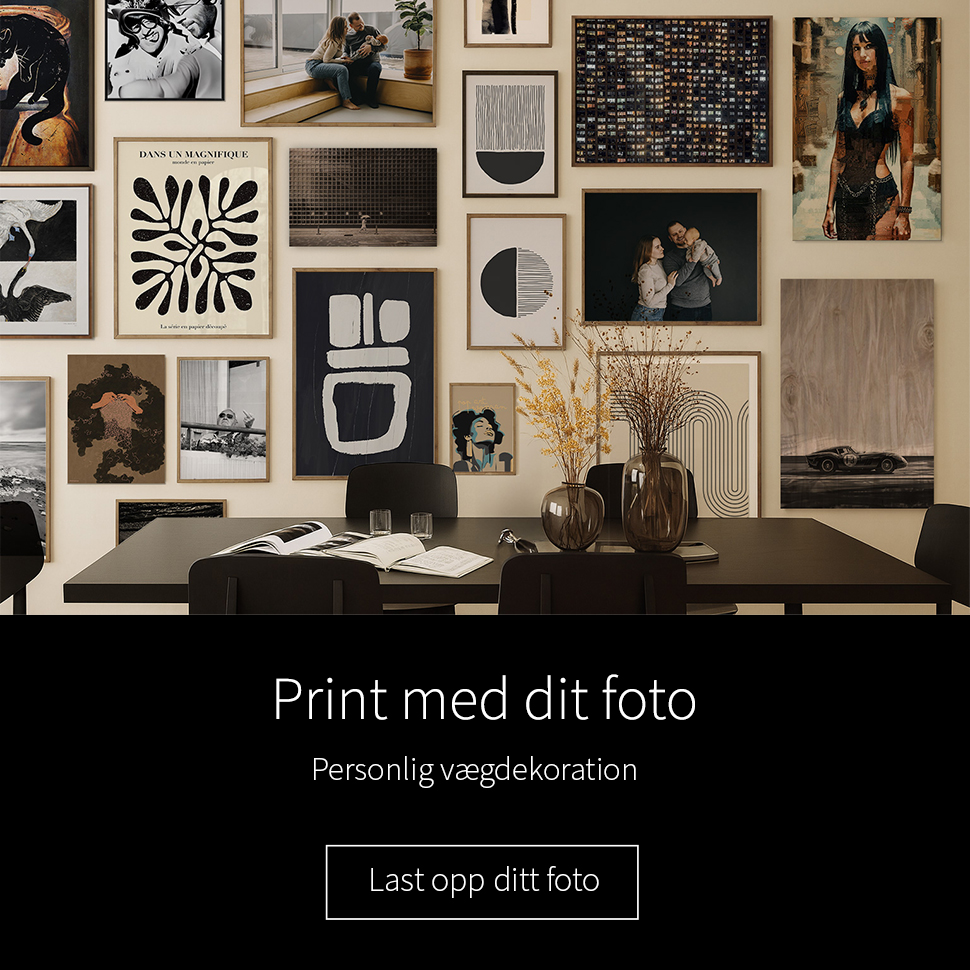
Task: Pick the blue-faced woman pop art print
Action: point(483,429)
